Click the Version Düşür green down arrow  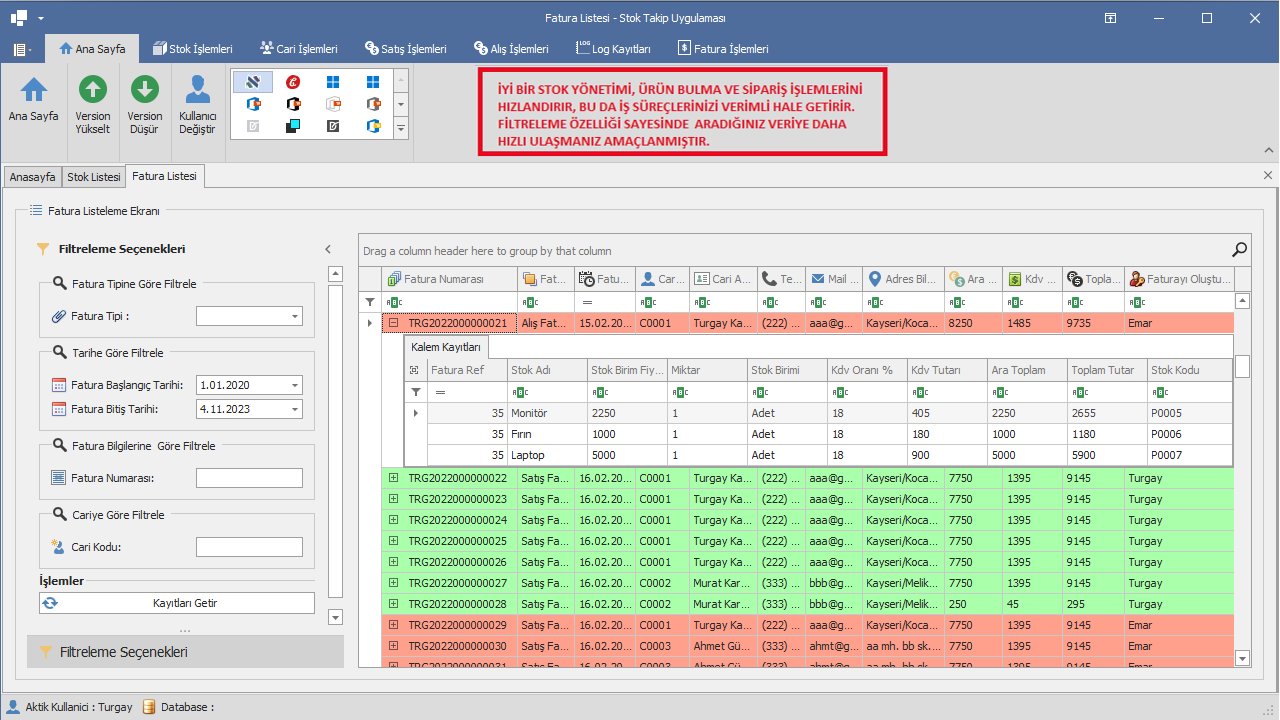145,89
